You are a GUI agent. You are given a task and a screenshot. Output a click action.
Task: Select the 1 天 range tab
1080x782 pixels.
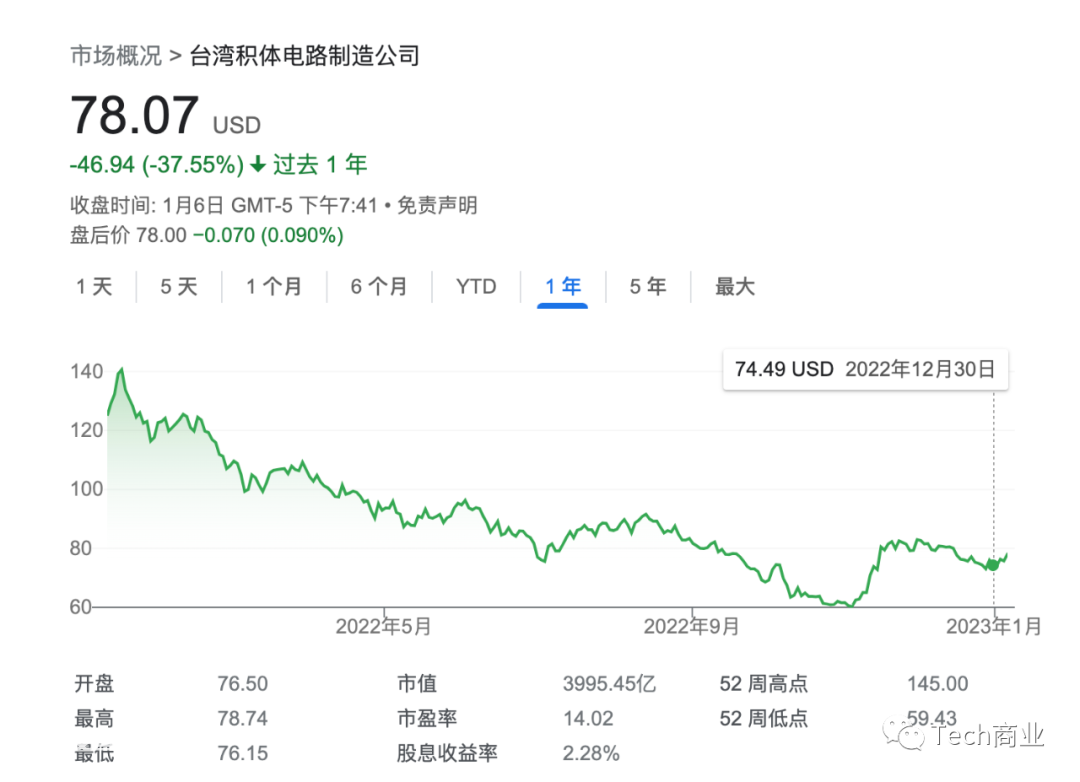point(94,287)
